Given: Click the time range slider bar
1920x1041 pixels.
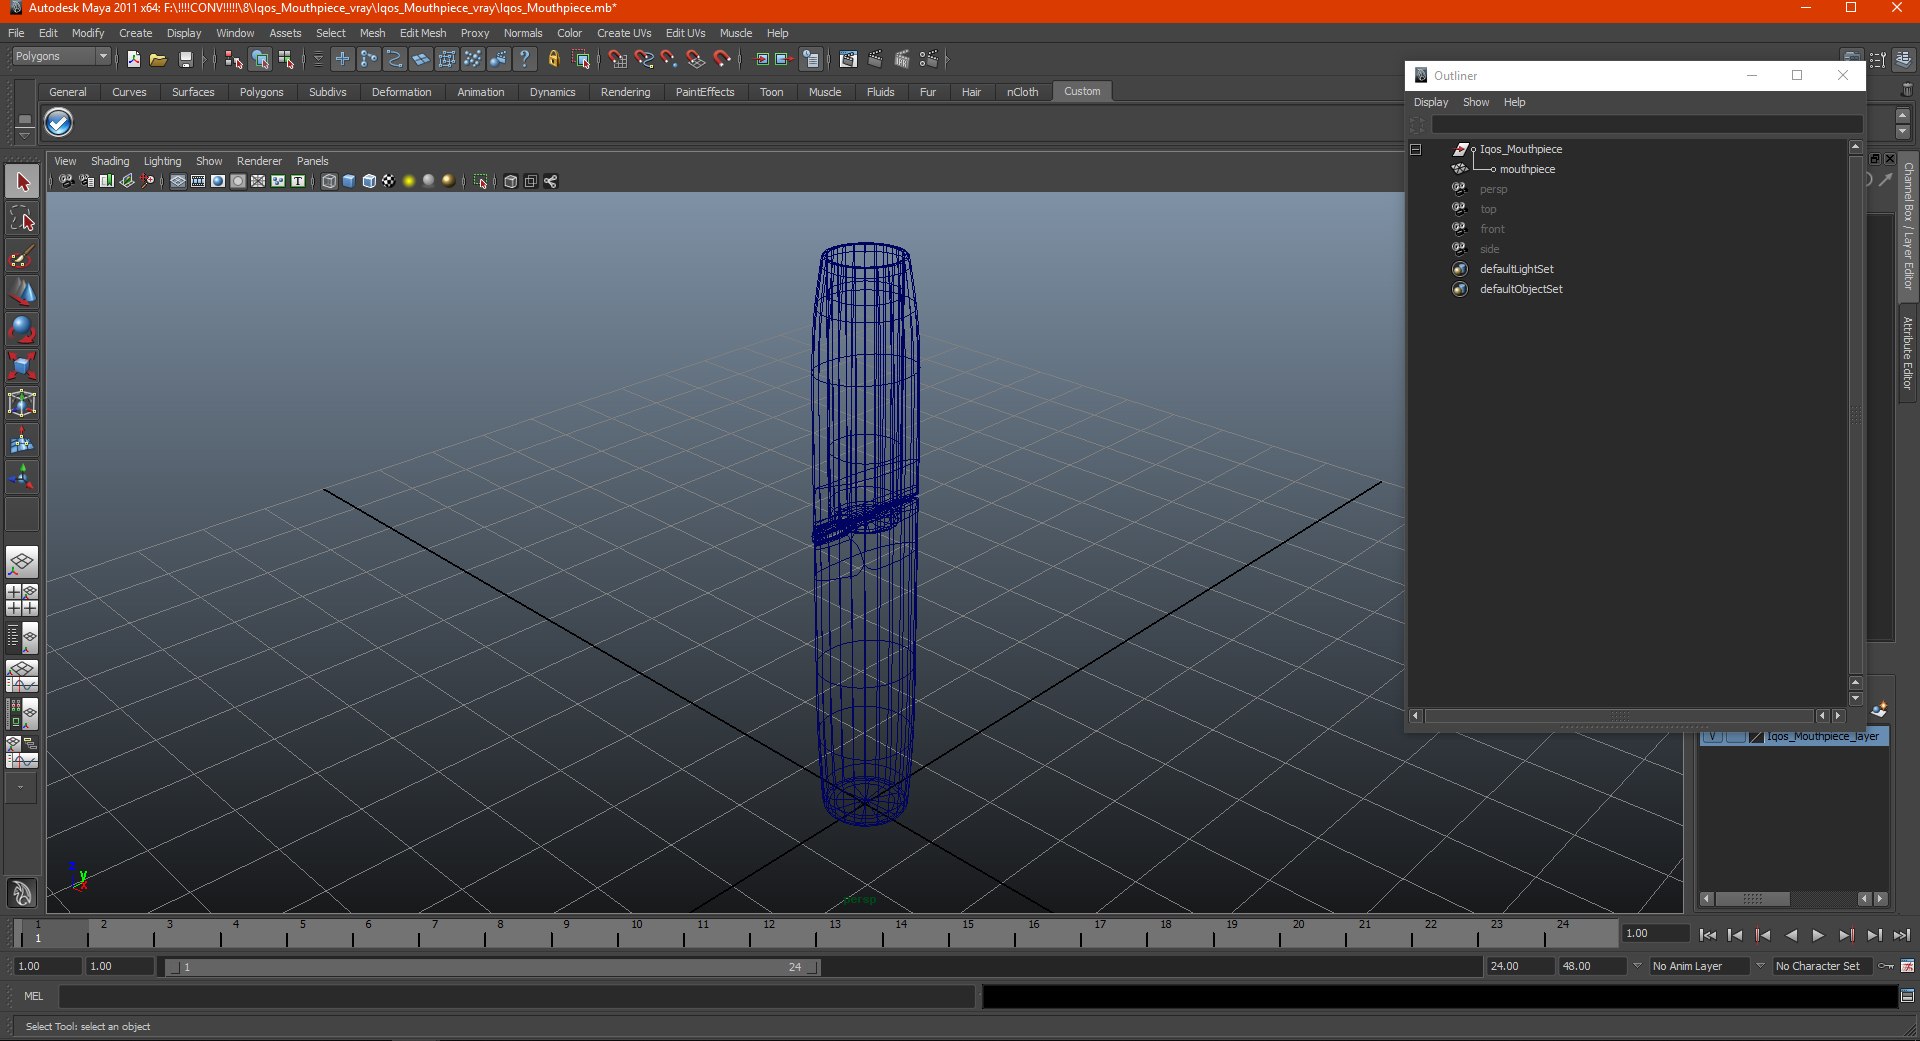Looking at the screenshot, I should click(493, 967).
